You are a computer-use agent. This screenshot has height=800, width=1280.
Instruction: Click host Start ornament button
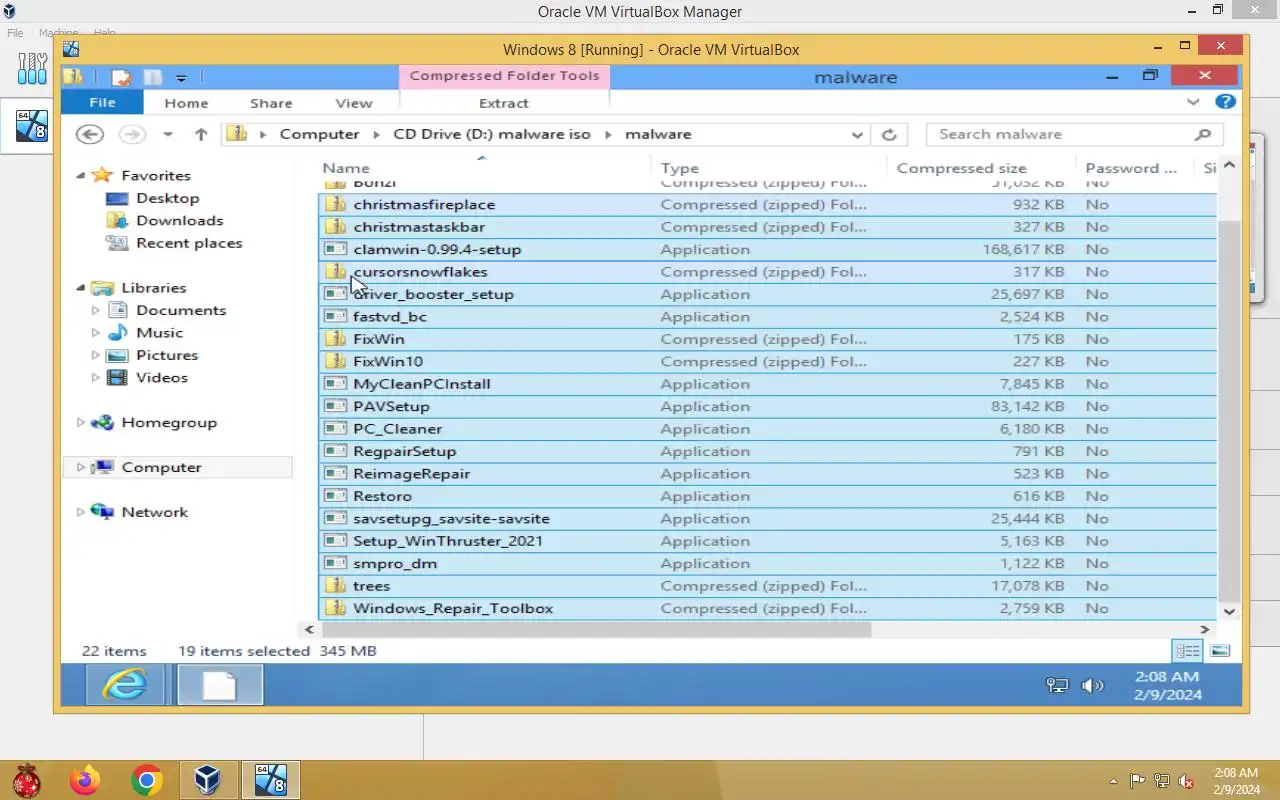(x=26, y=780)
